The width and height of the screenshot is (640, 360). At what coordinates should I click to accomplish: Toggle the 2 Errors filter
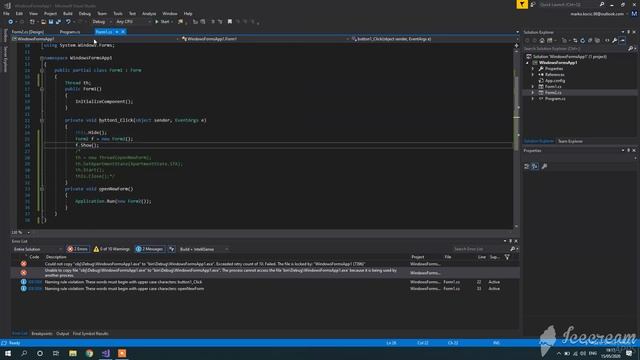(78, 249)
